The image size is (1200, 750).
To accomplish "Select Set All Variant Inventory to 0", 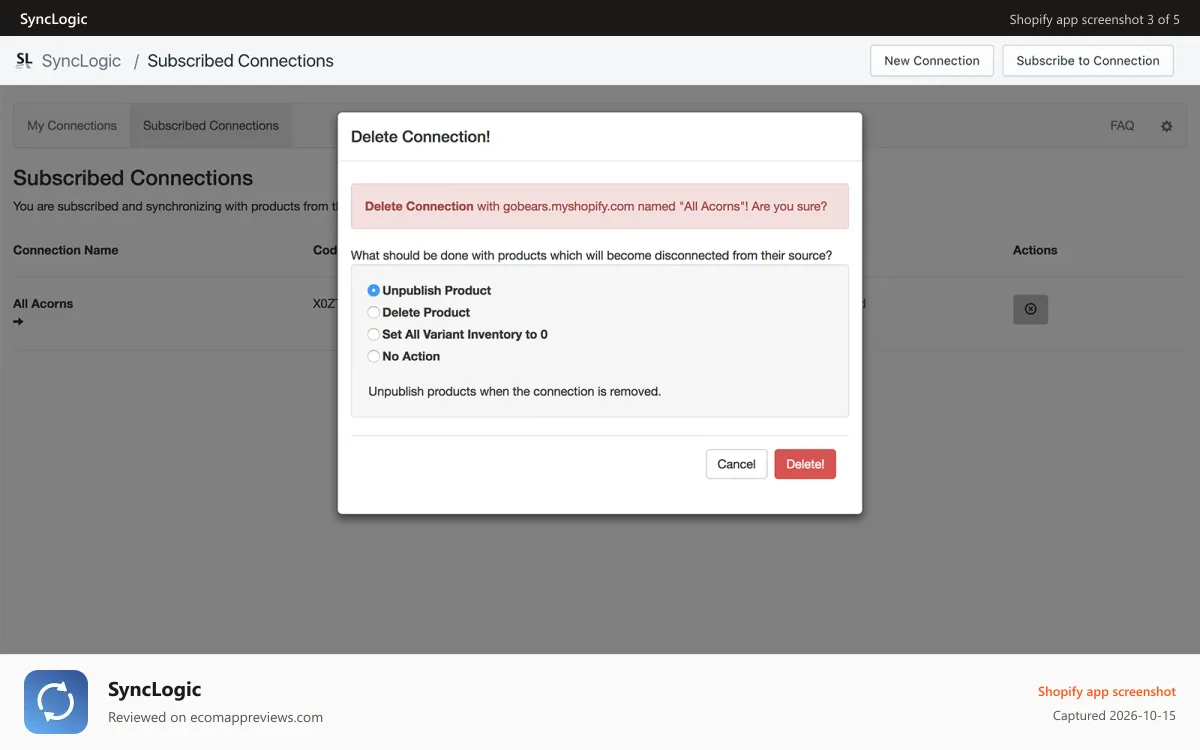I will (x=374, y=334).
